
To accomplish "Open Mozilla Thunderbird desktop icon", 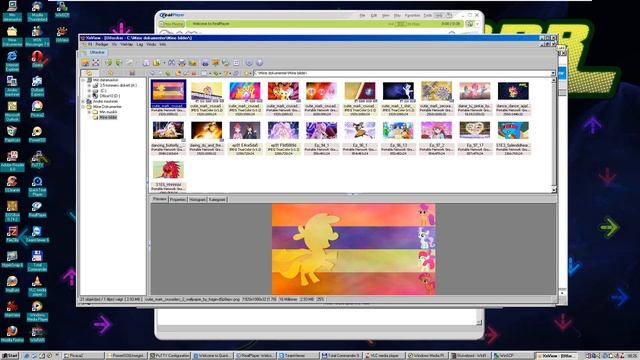I will (x=37, y=11).
